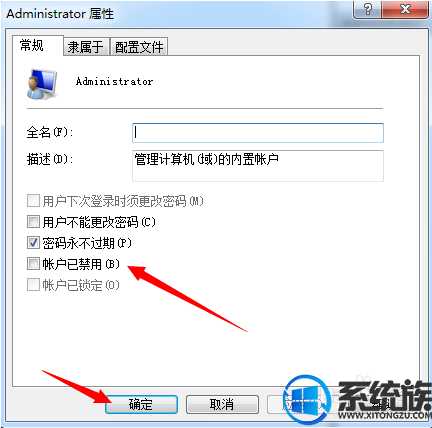Click the 取消 button
The image size is (432, 428).
click(x=222, y=405)
